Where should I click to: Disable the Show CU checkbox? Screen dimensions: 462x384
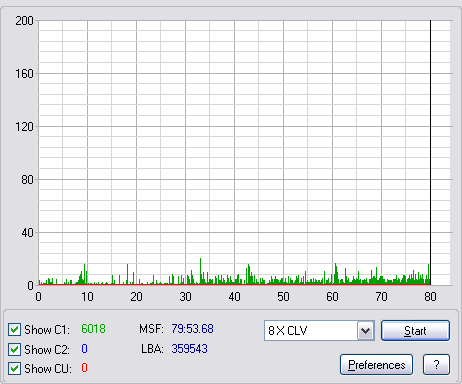coord(14,369)
